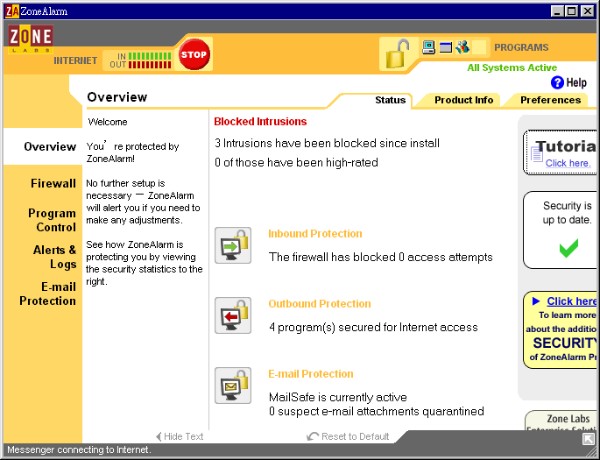Click the Outbound Protection heading

320,303
